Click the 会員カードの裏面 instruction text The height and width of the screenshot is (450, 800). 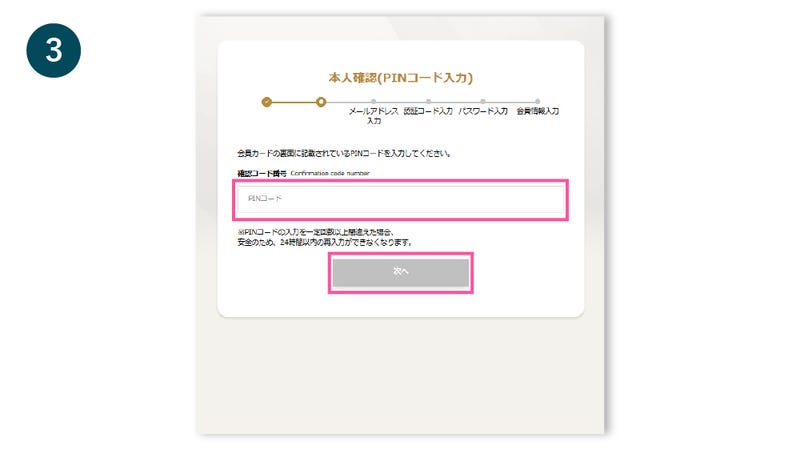343,154
